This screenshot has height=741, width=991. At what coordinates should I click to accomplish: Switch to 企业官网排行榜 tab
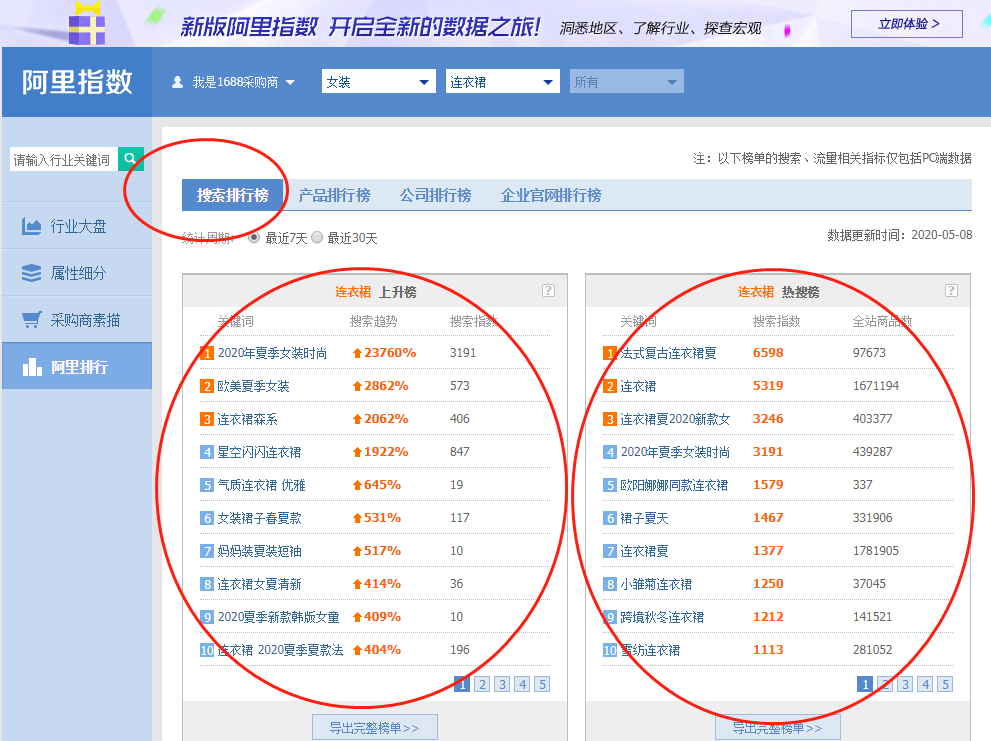(x=550, y=195)
